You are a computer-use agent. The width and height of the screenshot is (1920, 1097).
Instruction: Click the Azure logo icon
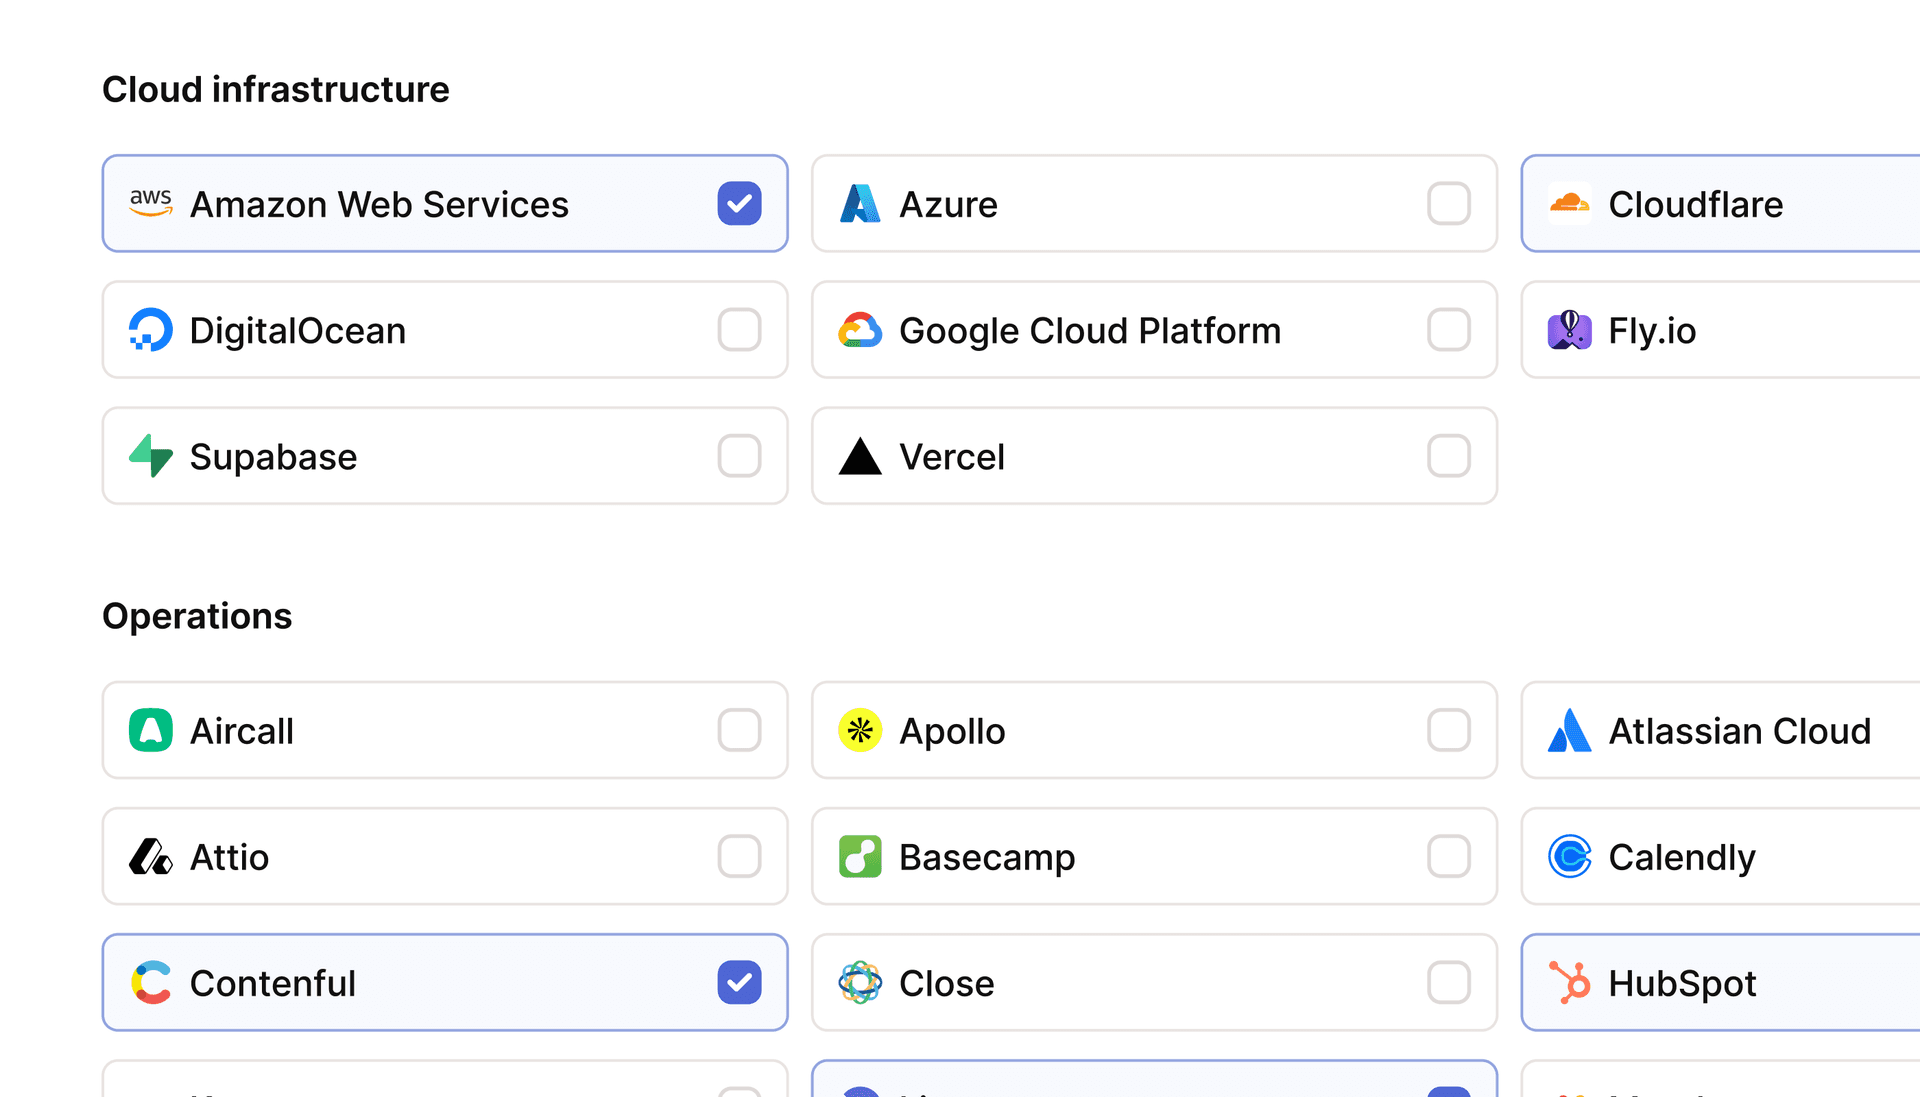click(861, 204)
